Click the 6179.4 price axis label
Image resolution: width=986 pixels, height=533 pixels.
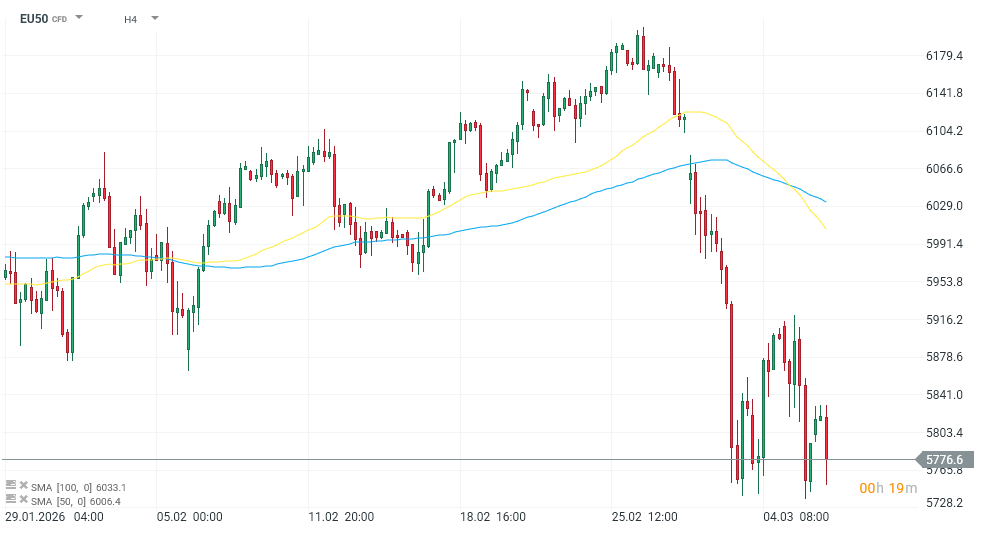pos(944,56)
